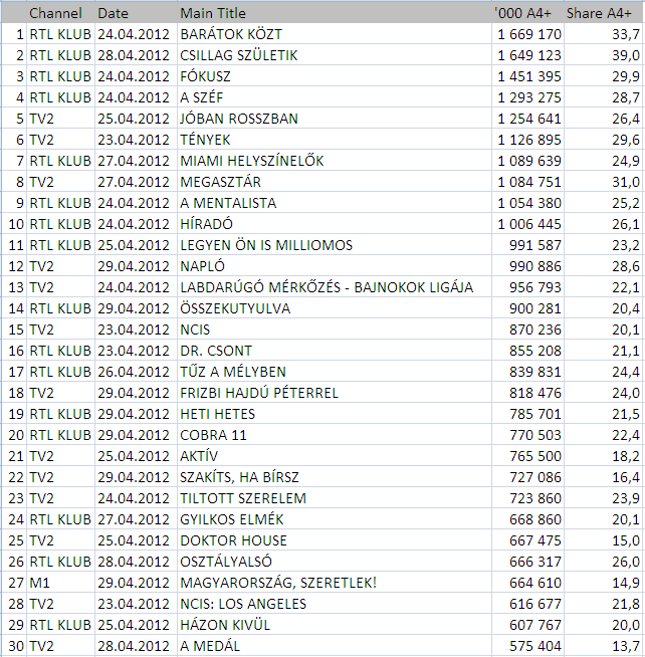Click the row number 10 cell
This screenshot has width=645, height=657.
pos(16,224)
